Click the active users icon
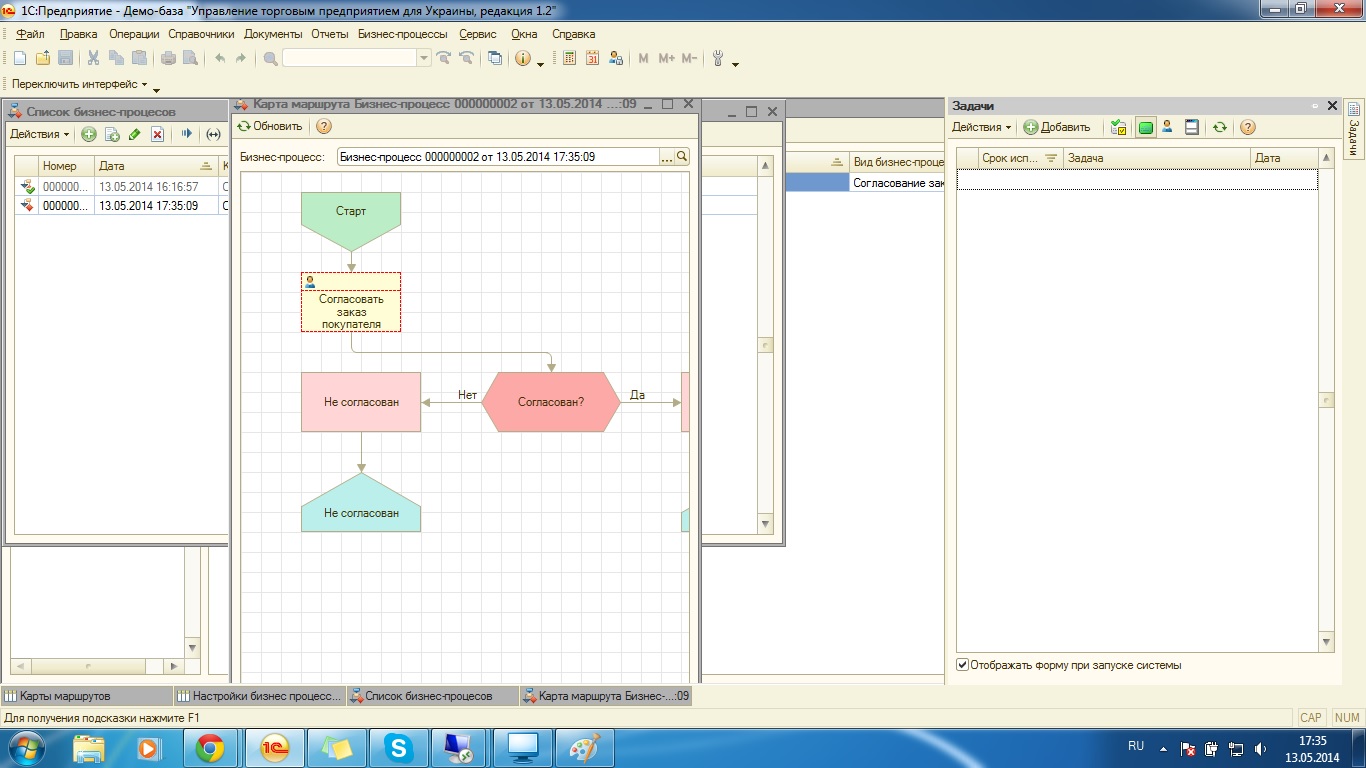The image size is (1366, 768). [x=616, y=59]
